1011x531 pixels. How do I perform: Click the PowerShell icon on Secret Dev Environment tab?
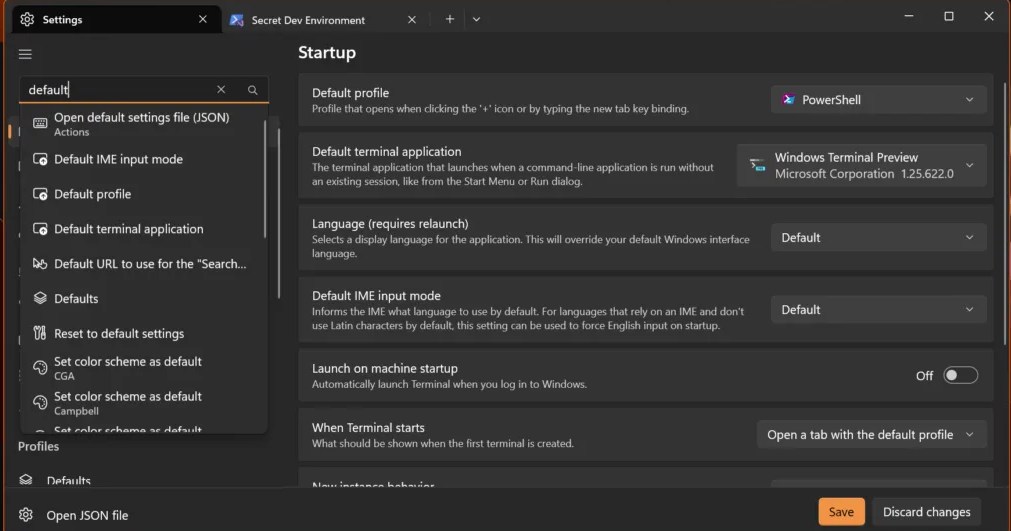[x=237, y=20]
